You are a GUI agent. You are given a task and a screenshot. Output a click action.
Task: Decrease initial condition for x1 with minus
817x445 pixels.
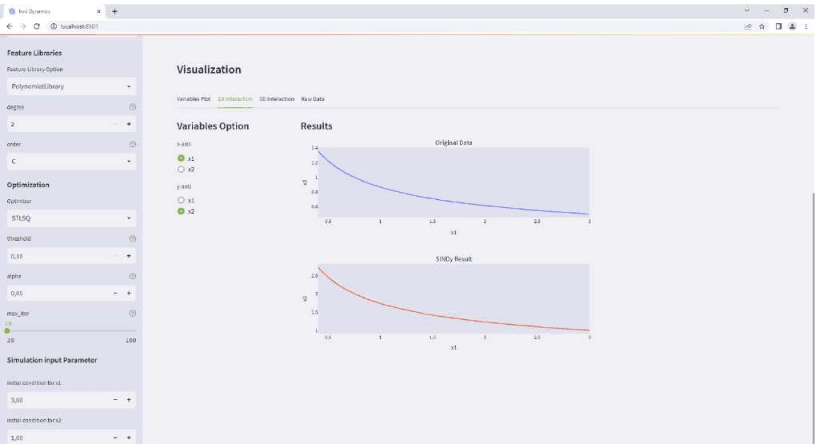point(115,400)
